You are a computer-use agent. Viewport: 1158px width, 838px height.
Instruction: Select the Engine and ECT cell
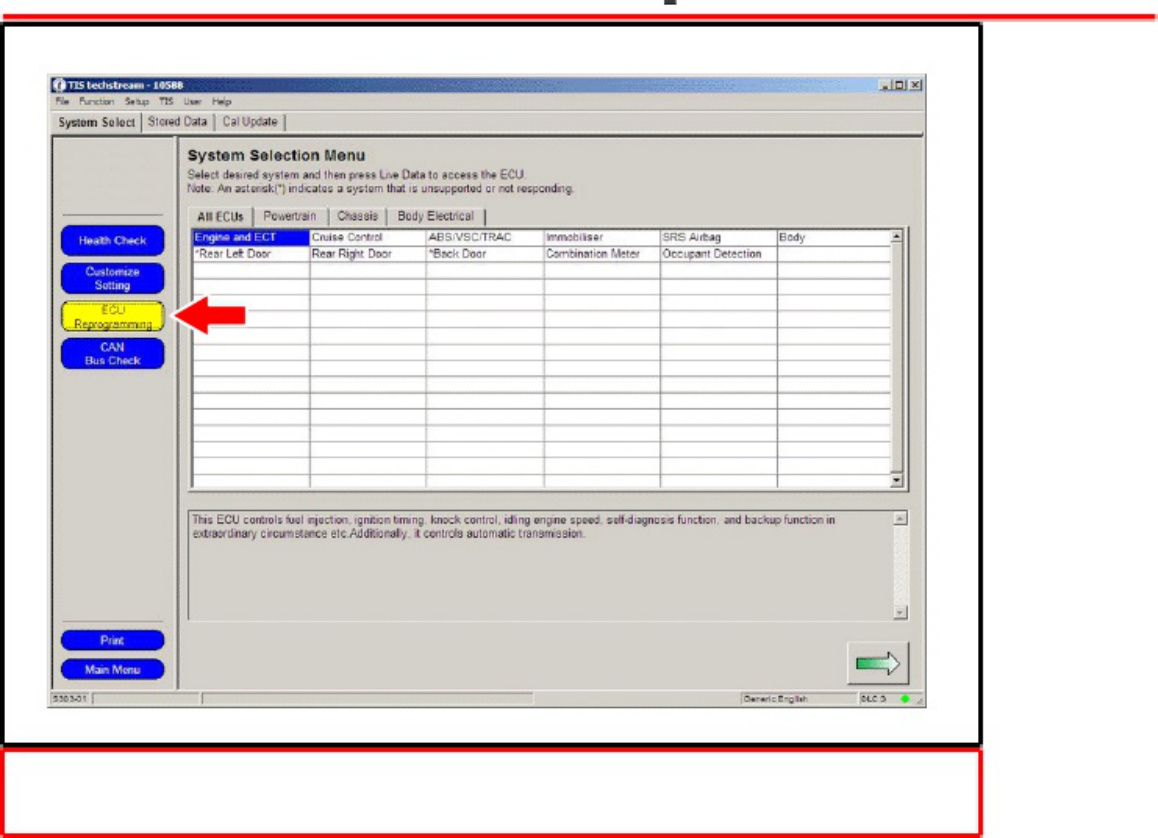coord(250,238)
